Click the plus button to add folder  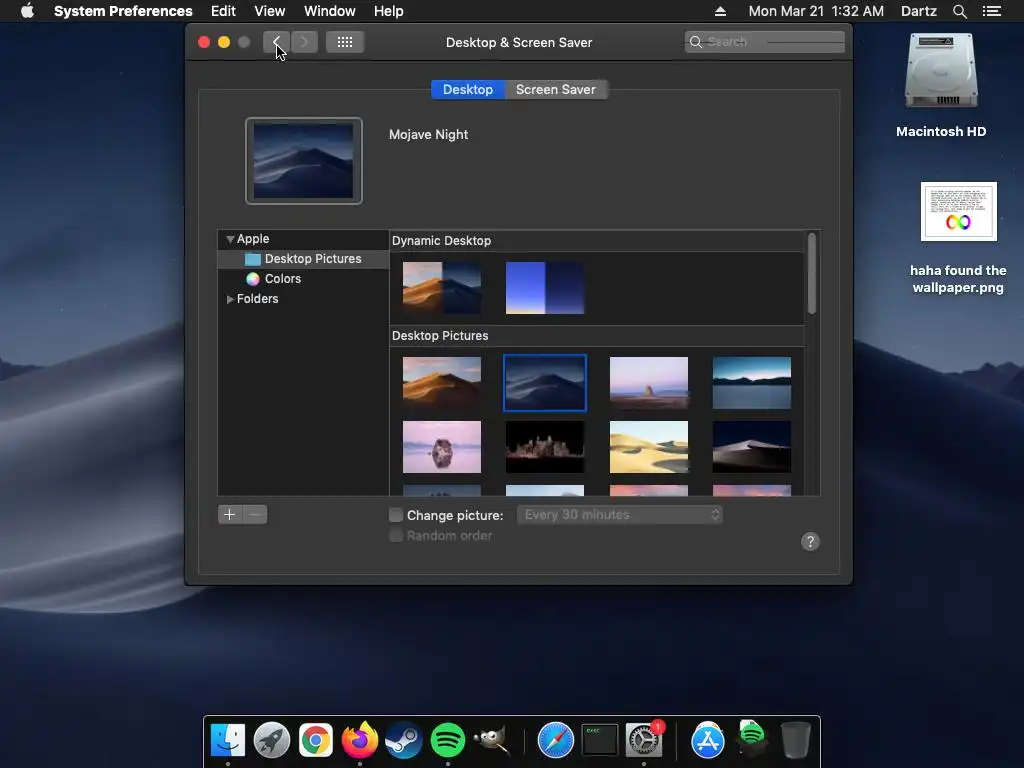pos(230,514)
